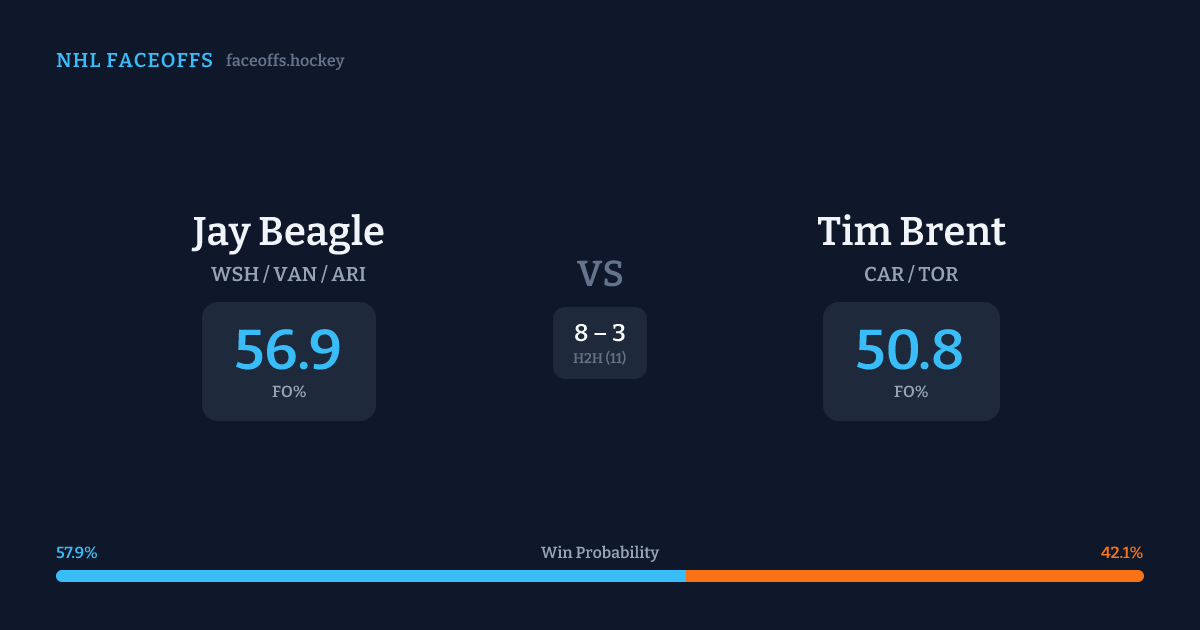Screen dimensions: 1200x630
Task: Select the Tim Brent player name
Action: [911, 232]
